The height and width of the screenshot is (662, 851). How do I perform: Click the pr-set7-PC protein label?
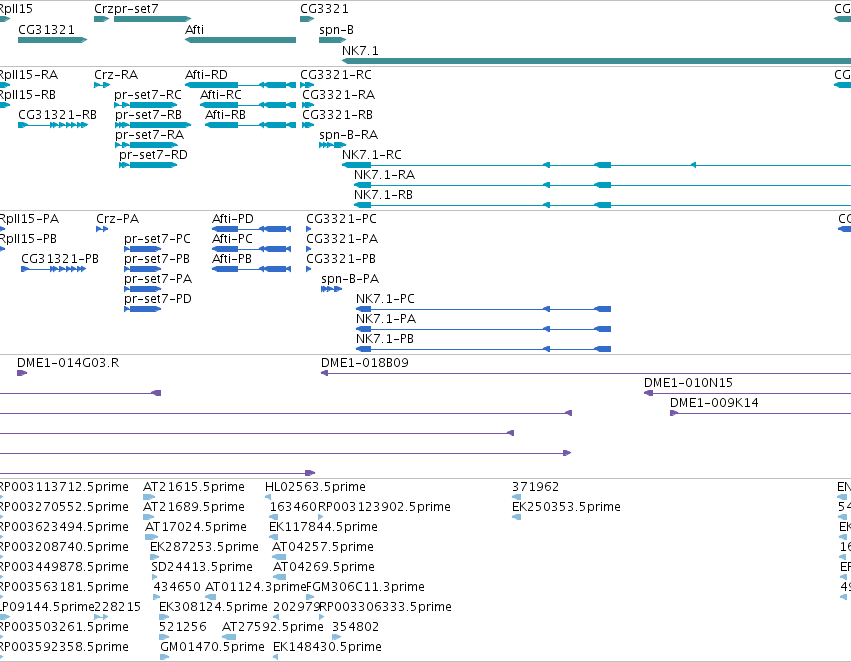157,239
